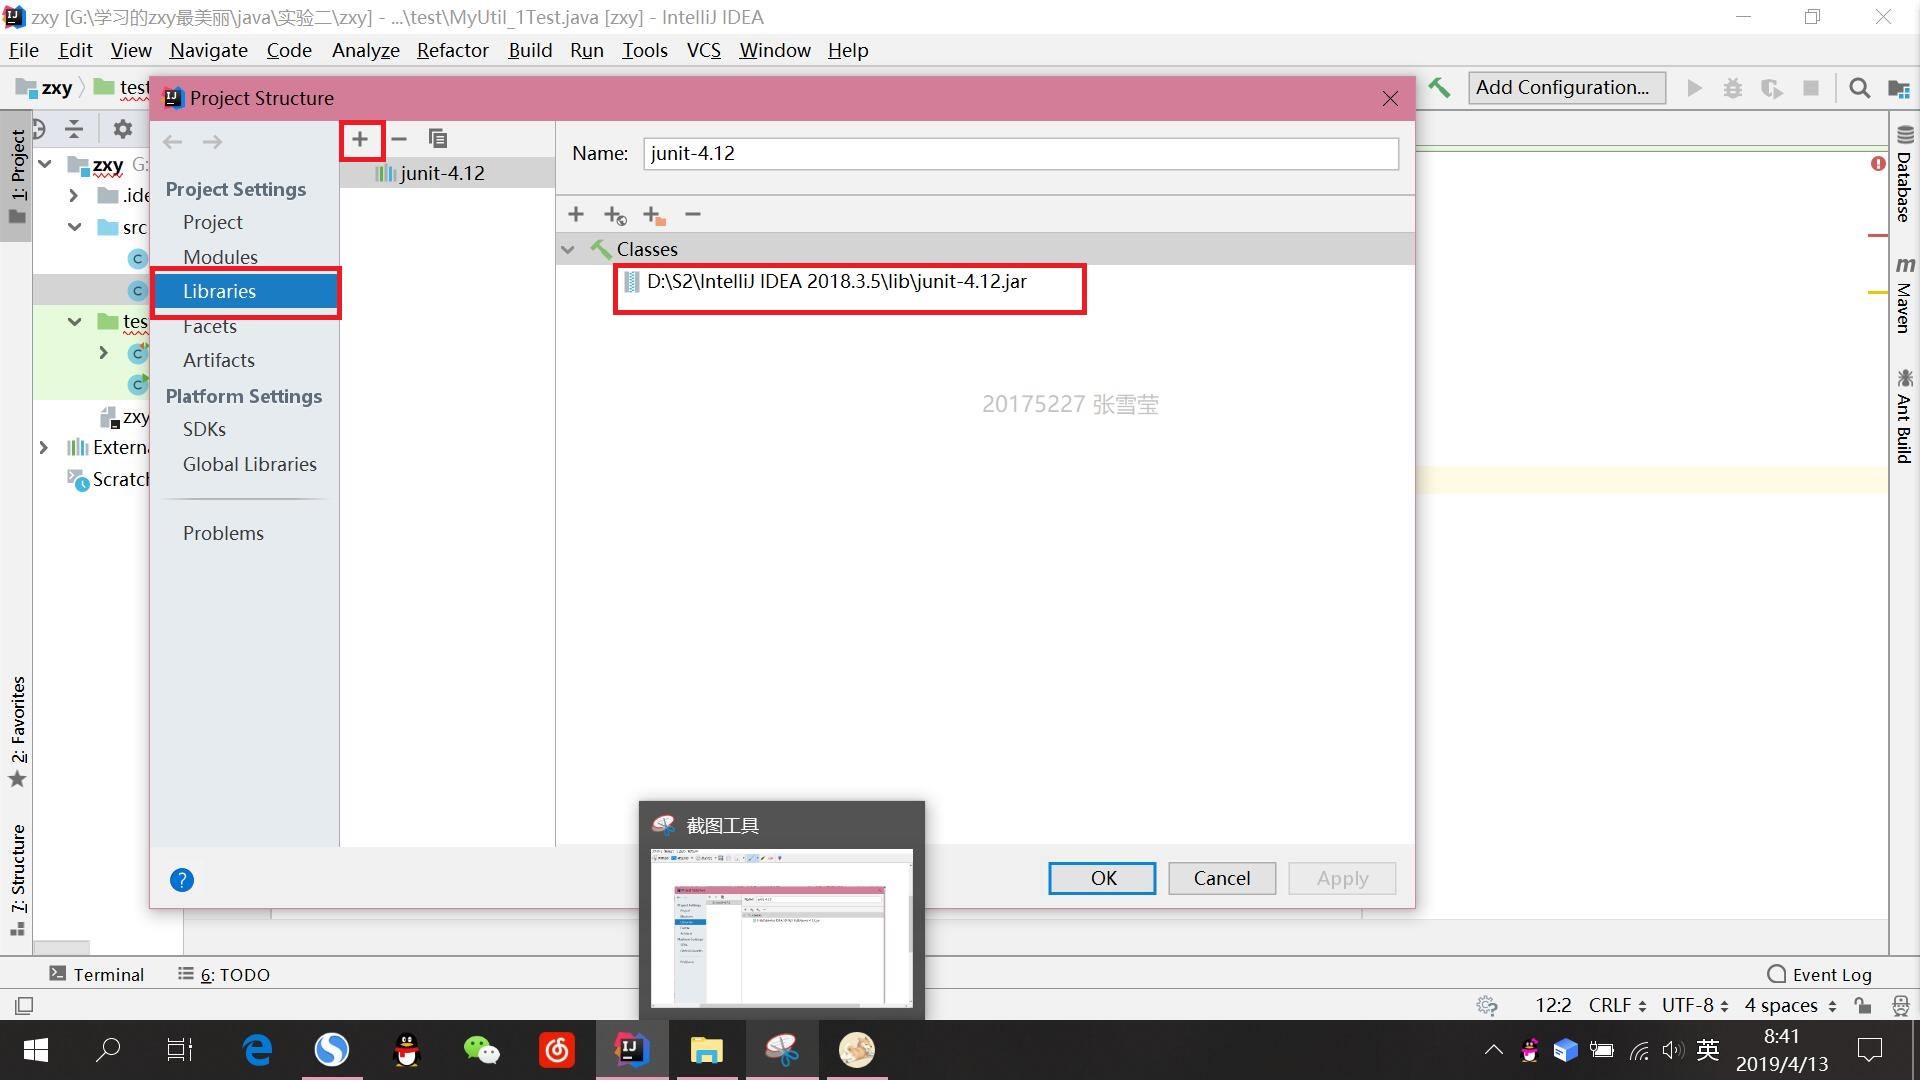The width and height of the screenshot is (1920, 1080).
Task: Select junit-4.12.jar path under Classes
Action: point(836,281)
